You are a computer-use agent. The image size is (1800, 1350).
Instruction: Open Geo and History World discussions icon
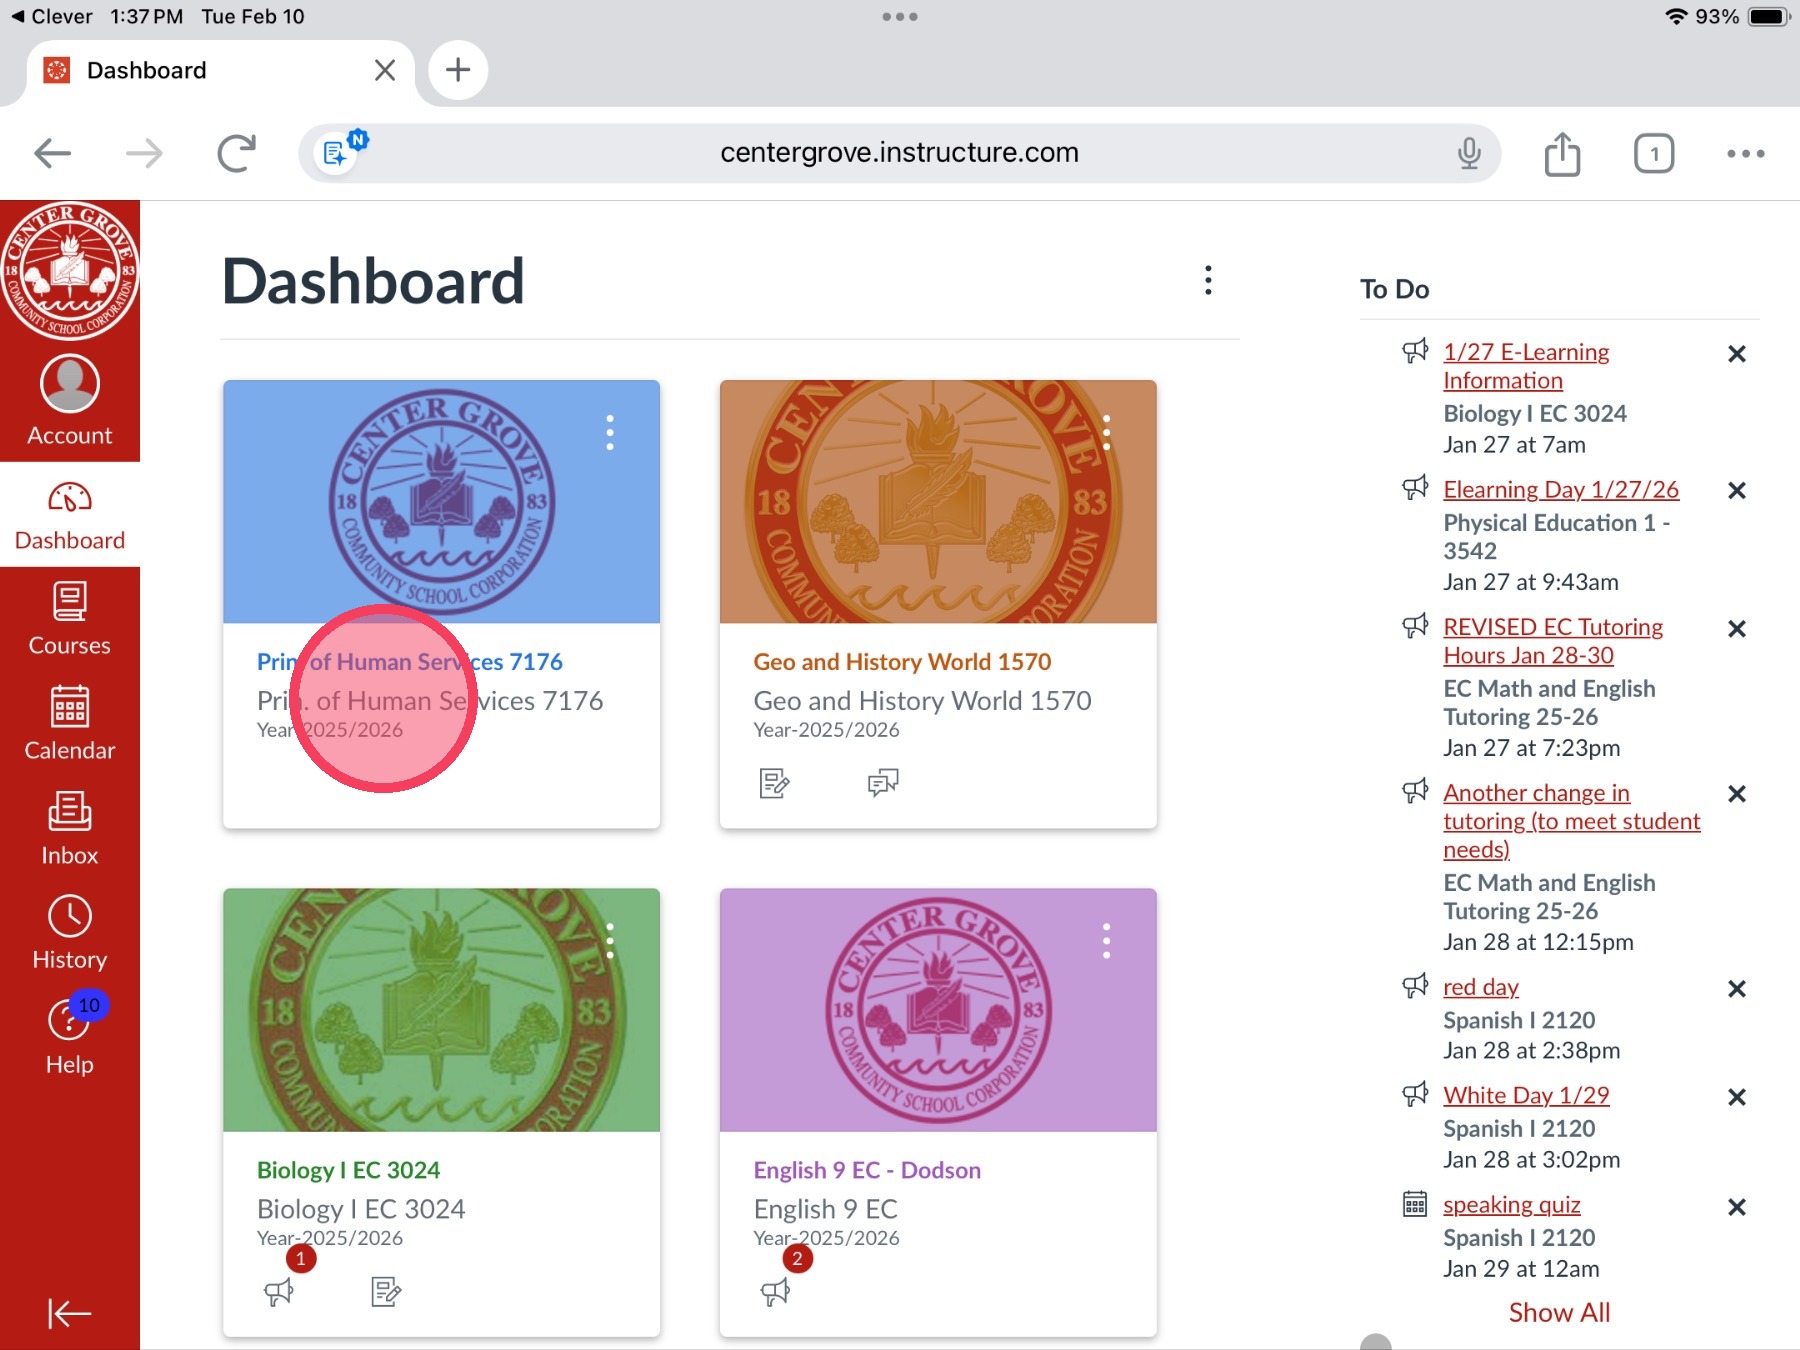[883, 783]
